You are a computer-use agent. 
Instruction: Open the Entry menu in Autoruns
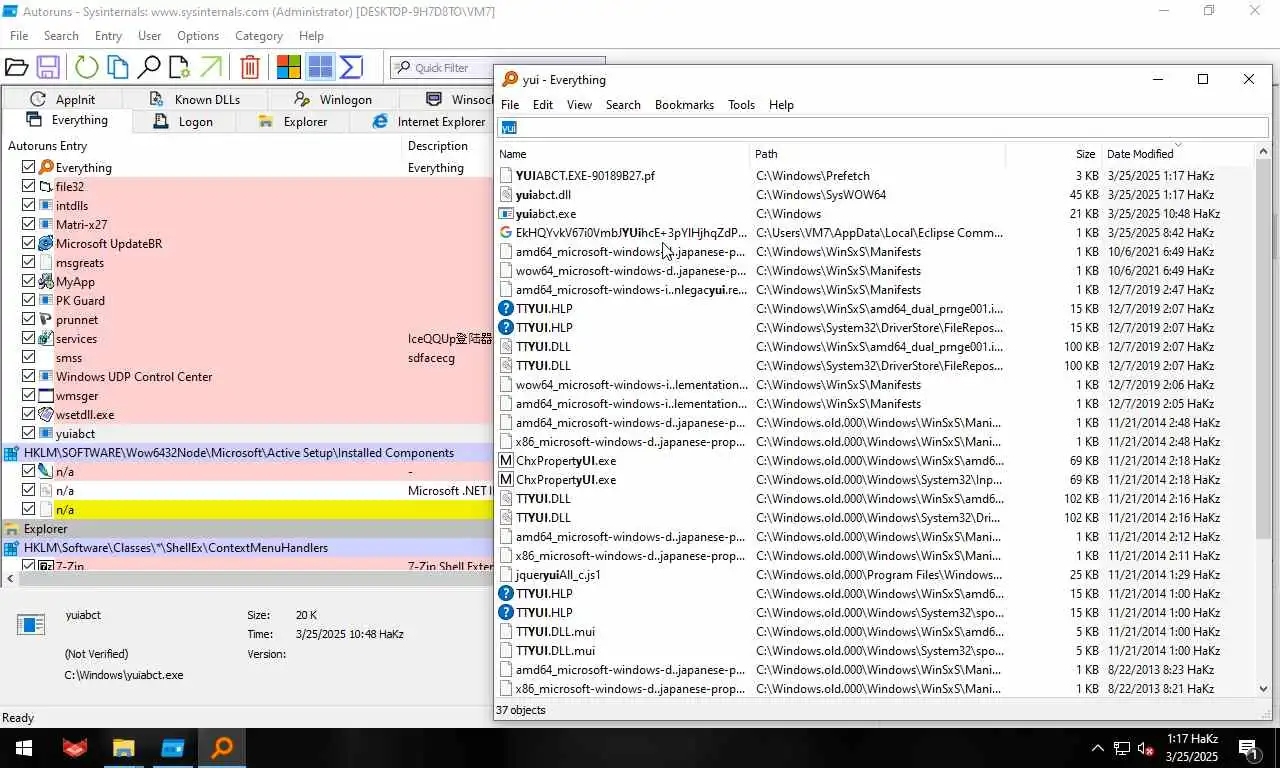(x=108, y=36)
